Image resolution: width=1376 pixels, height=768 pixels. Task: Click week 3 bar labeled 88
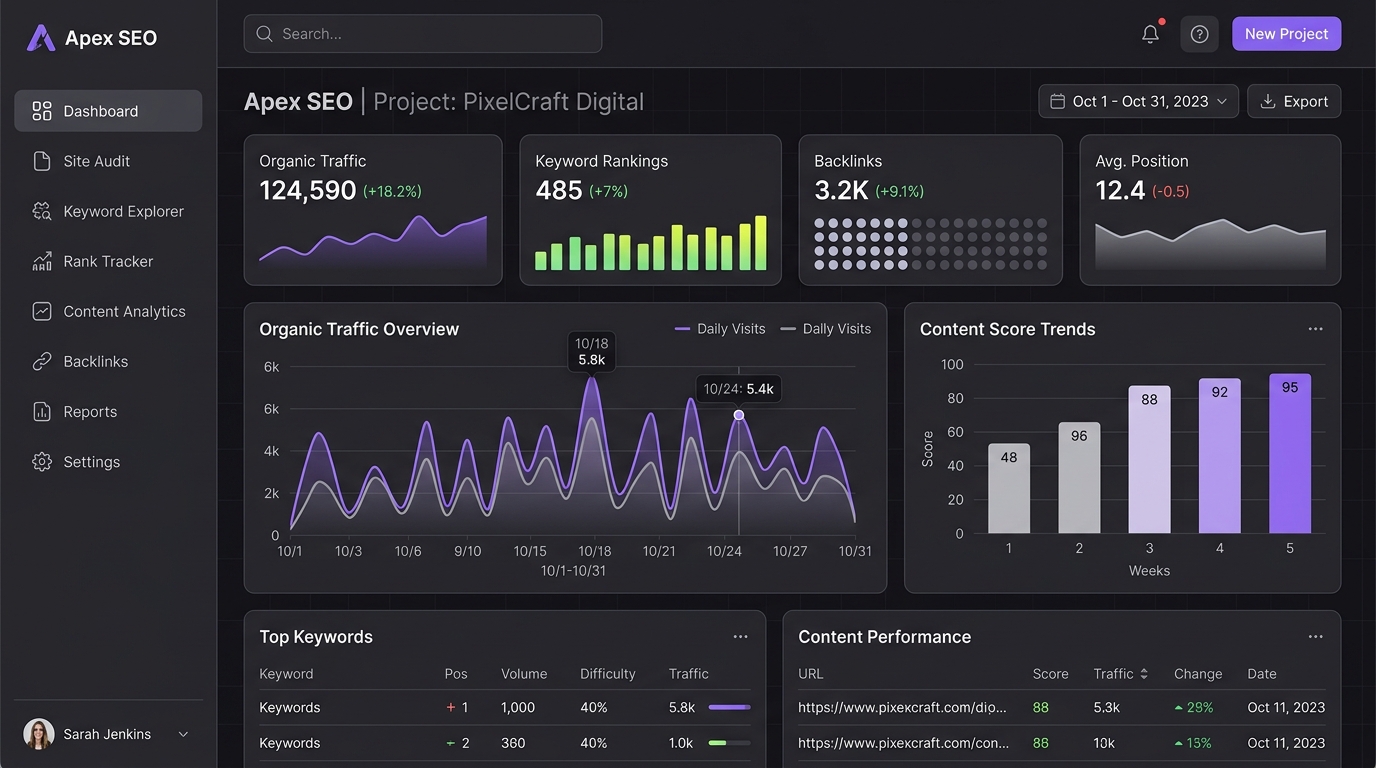(1149, 460)
